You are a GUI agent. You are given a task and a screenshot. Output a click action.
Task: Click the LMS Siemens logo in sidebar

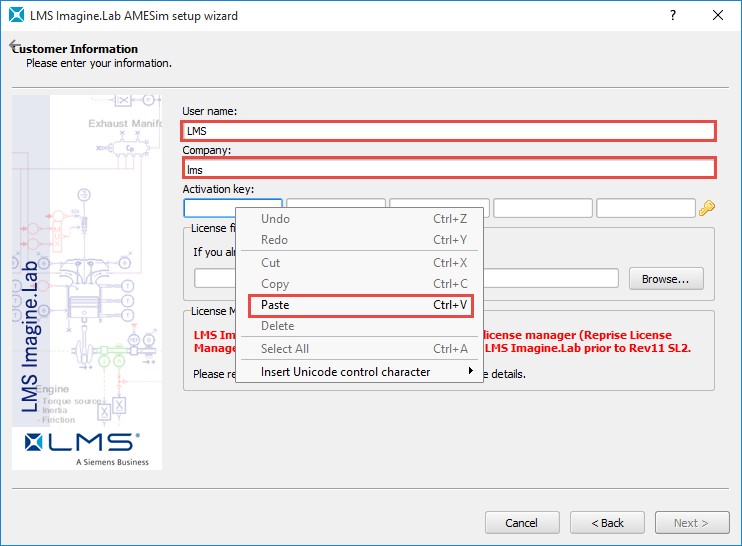click(x=87, y=446)
